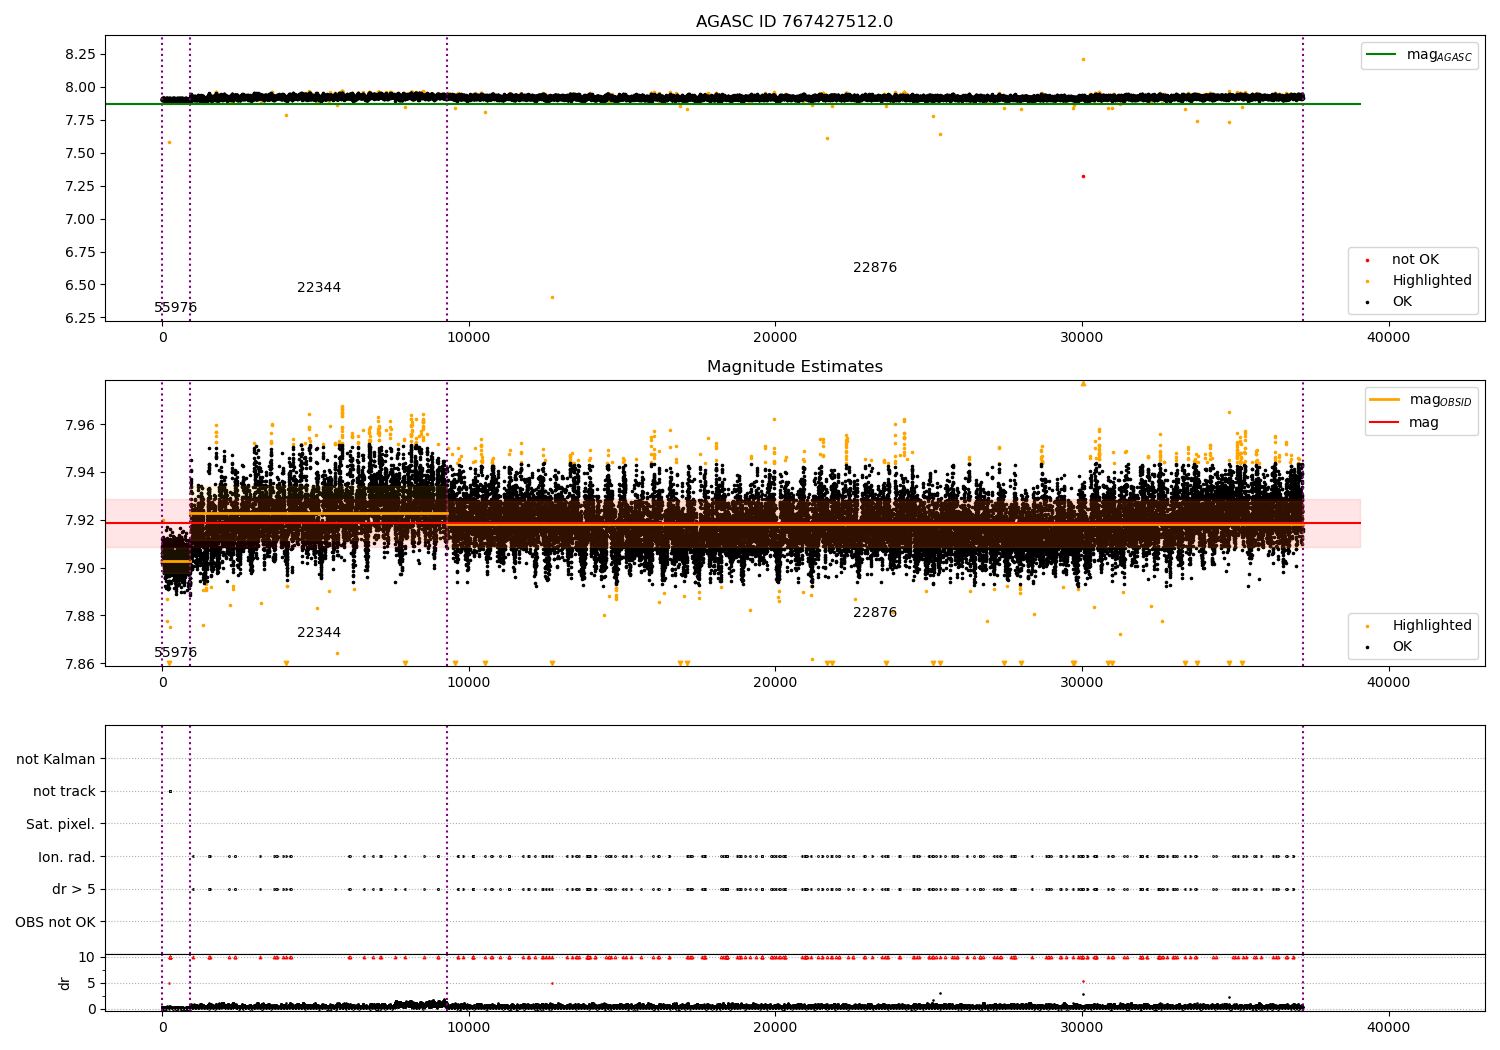Click the 30000 x-tick under the bottom plot

[1082, 1028]
